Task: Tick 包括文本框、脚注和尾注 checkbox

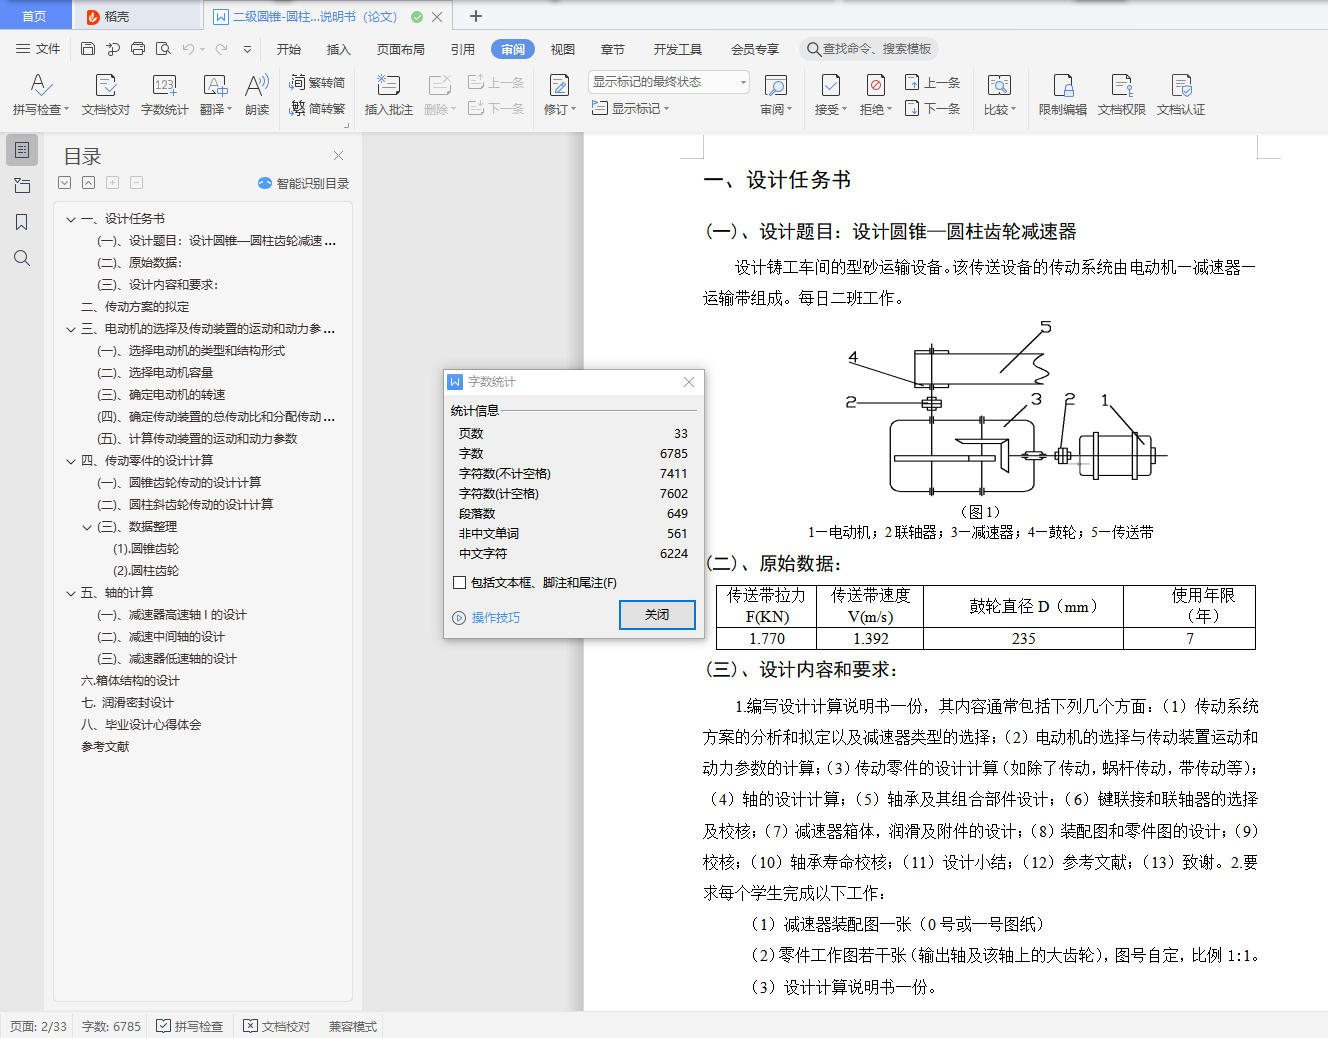Action: point(460,582)
